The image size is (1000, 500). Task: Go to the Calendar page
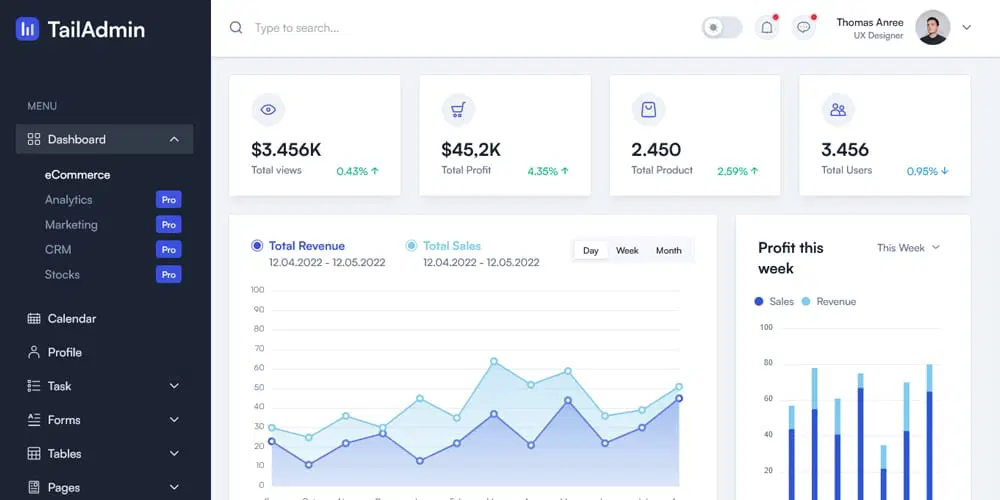[x=71, y=318]
